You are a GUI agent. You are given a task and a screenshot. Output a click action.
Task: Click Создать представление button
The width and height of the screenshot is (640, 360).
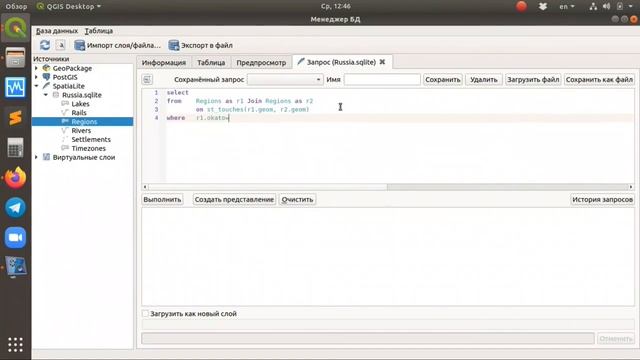pos(234,200)
